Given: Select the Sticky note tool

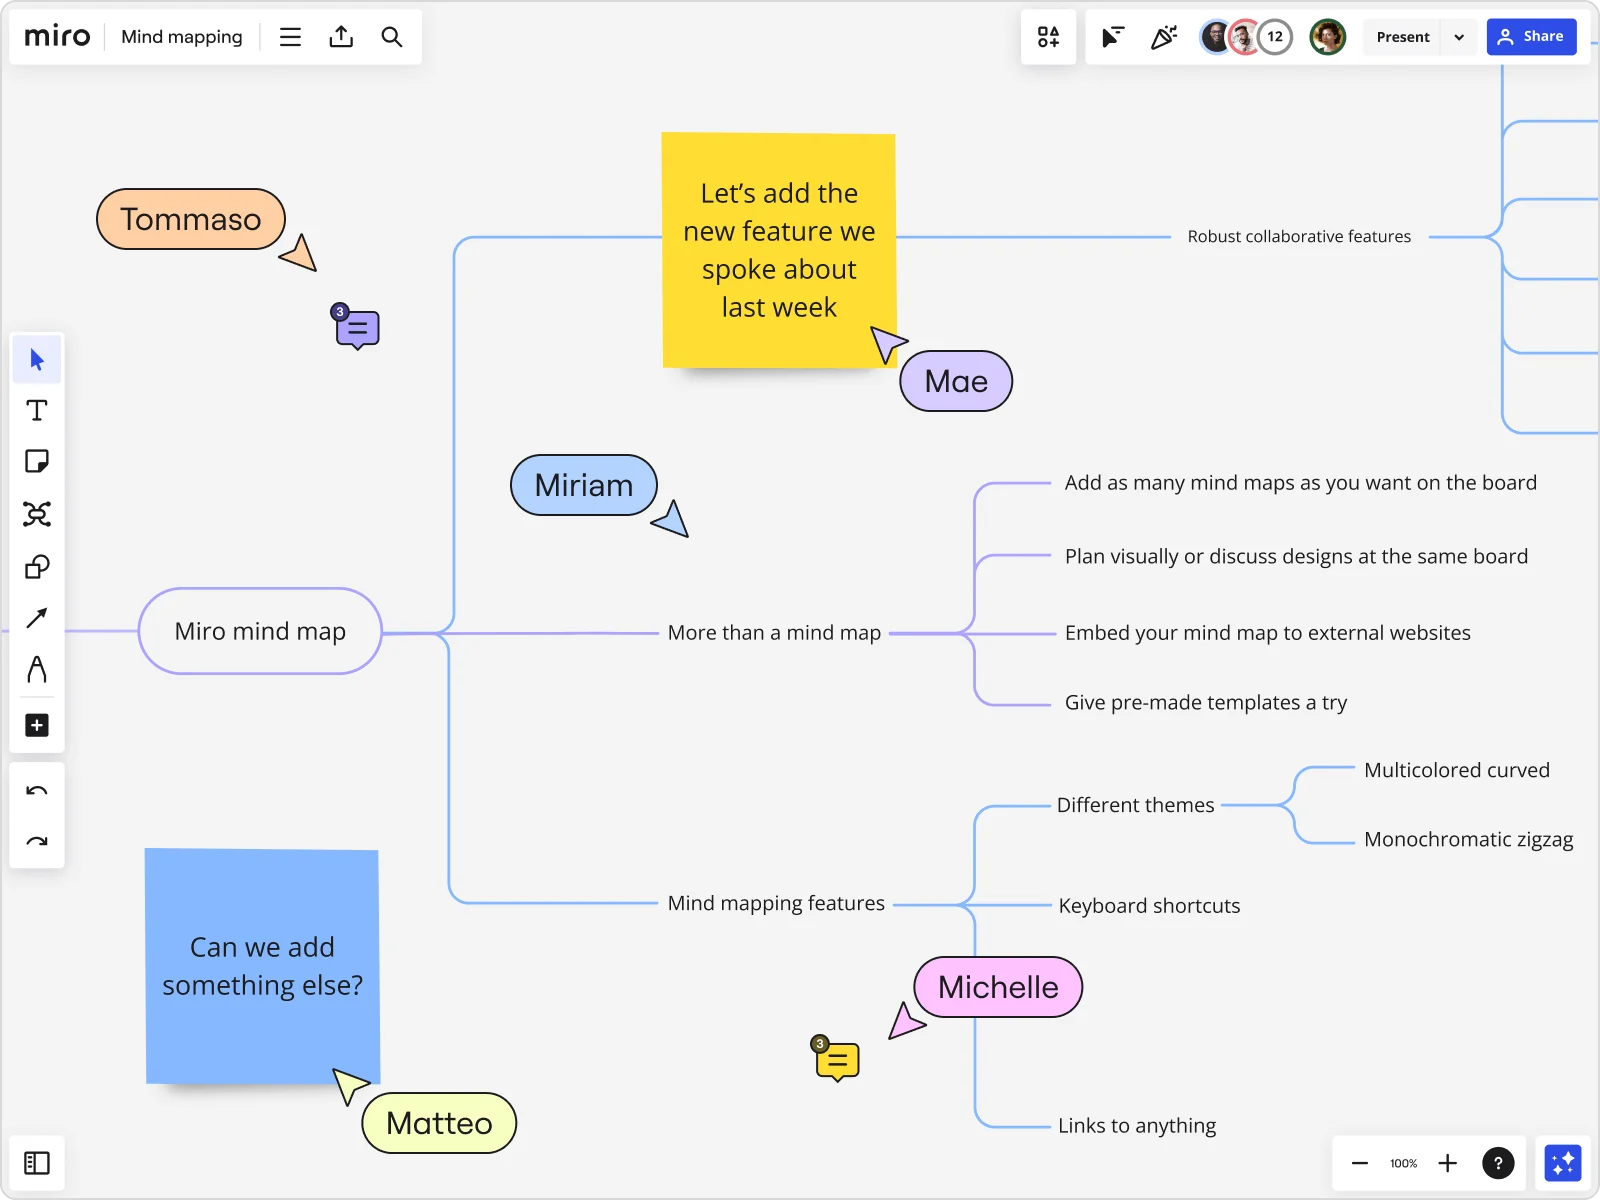Looking at the screenshot, I should (37, 461).
